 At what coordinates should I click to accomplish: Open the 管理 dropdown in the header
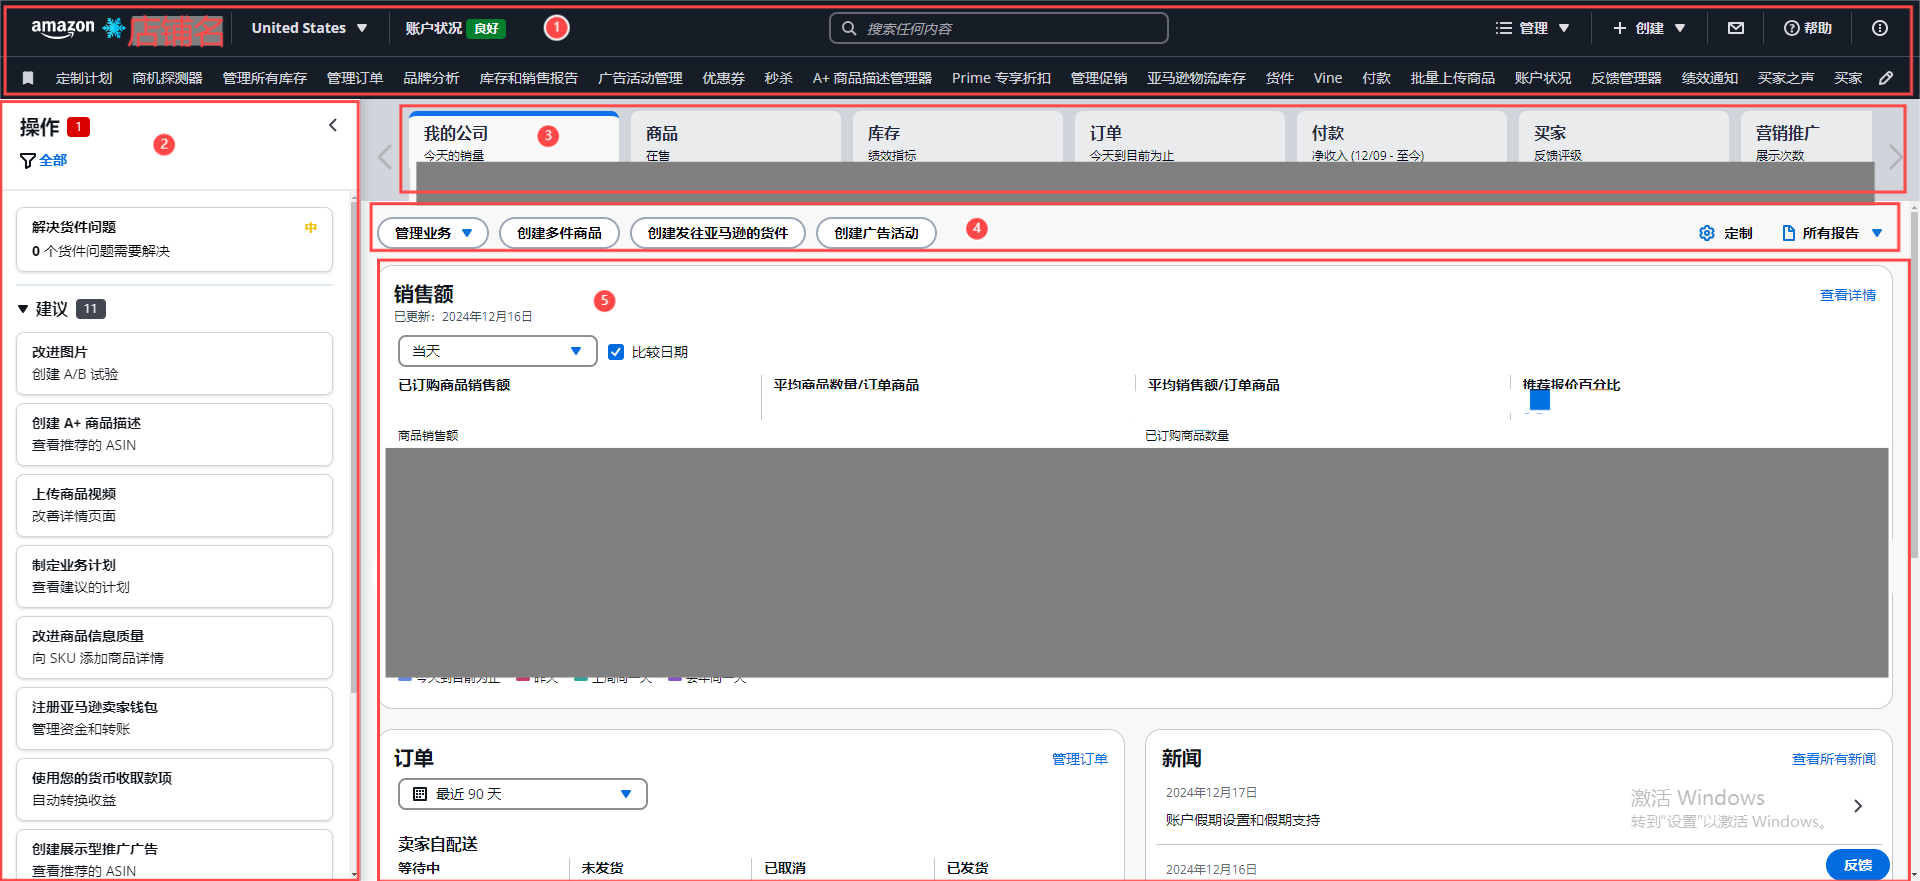1533,28
